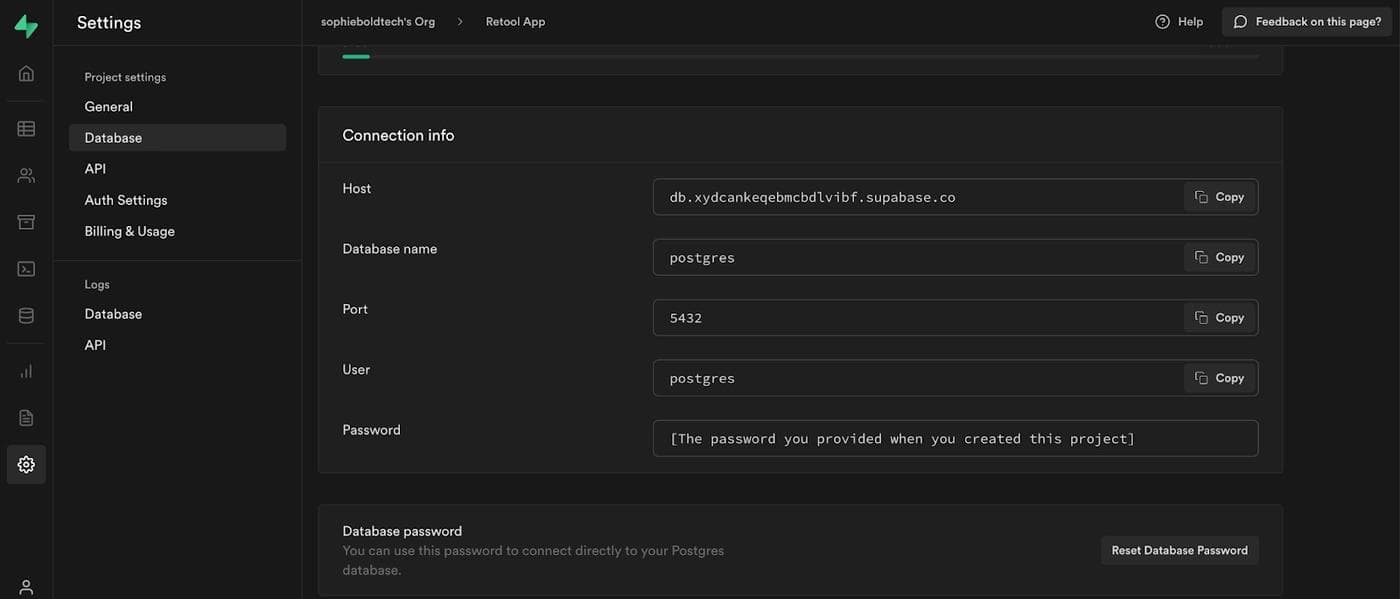The height and width of the screenshot is (599, 1400).
Task: Open the API docs document icon
Action: tap(26, 418)
